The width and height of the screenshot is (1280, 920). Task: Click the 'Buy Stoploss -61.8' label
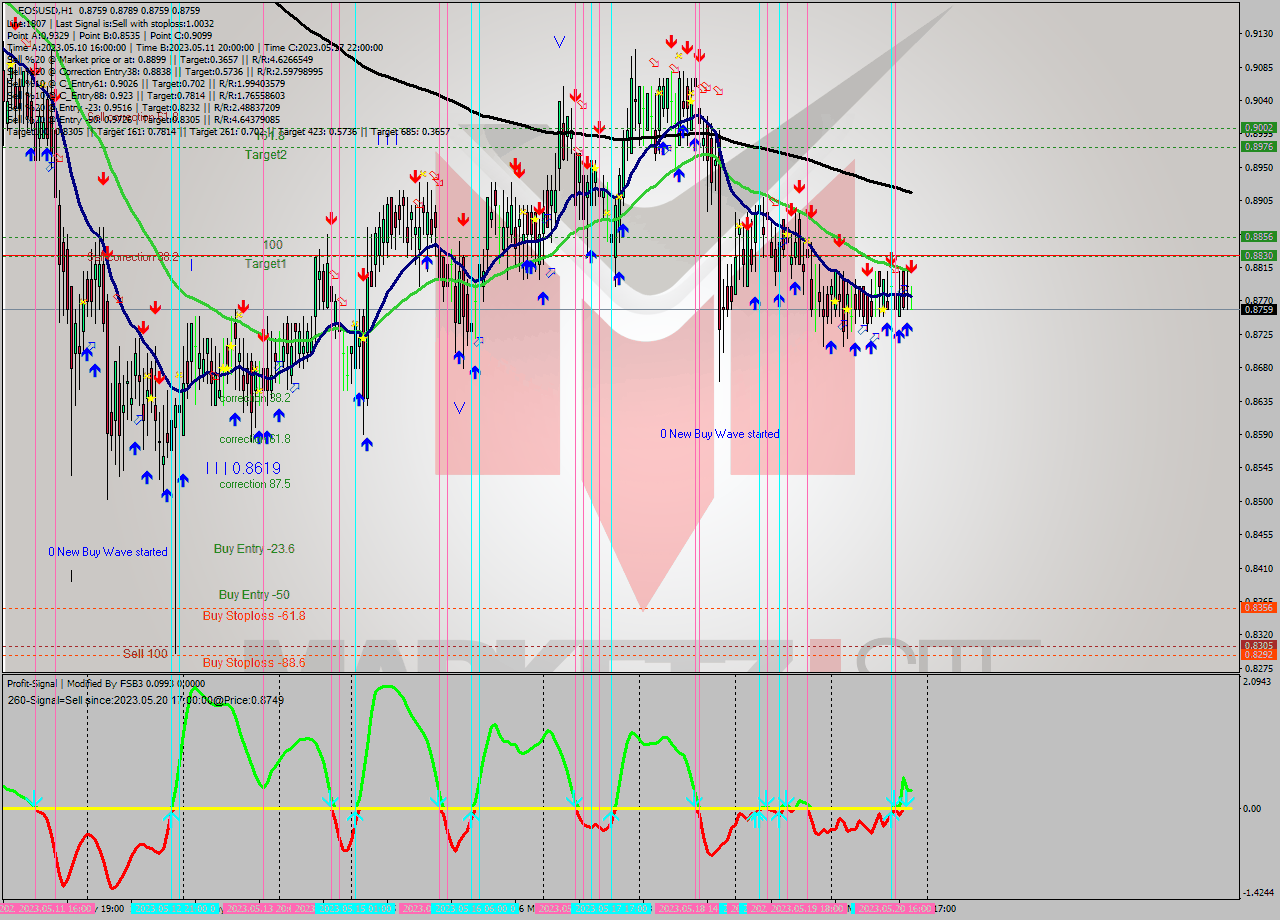[x=254, y=616]
